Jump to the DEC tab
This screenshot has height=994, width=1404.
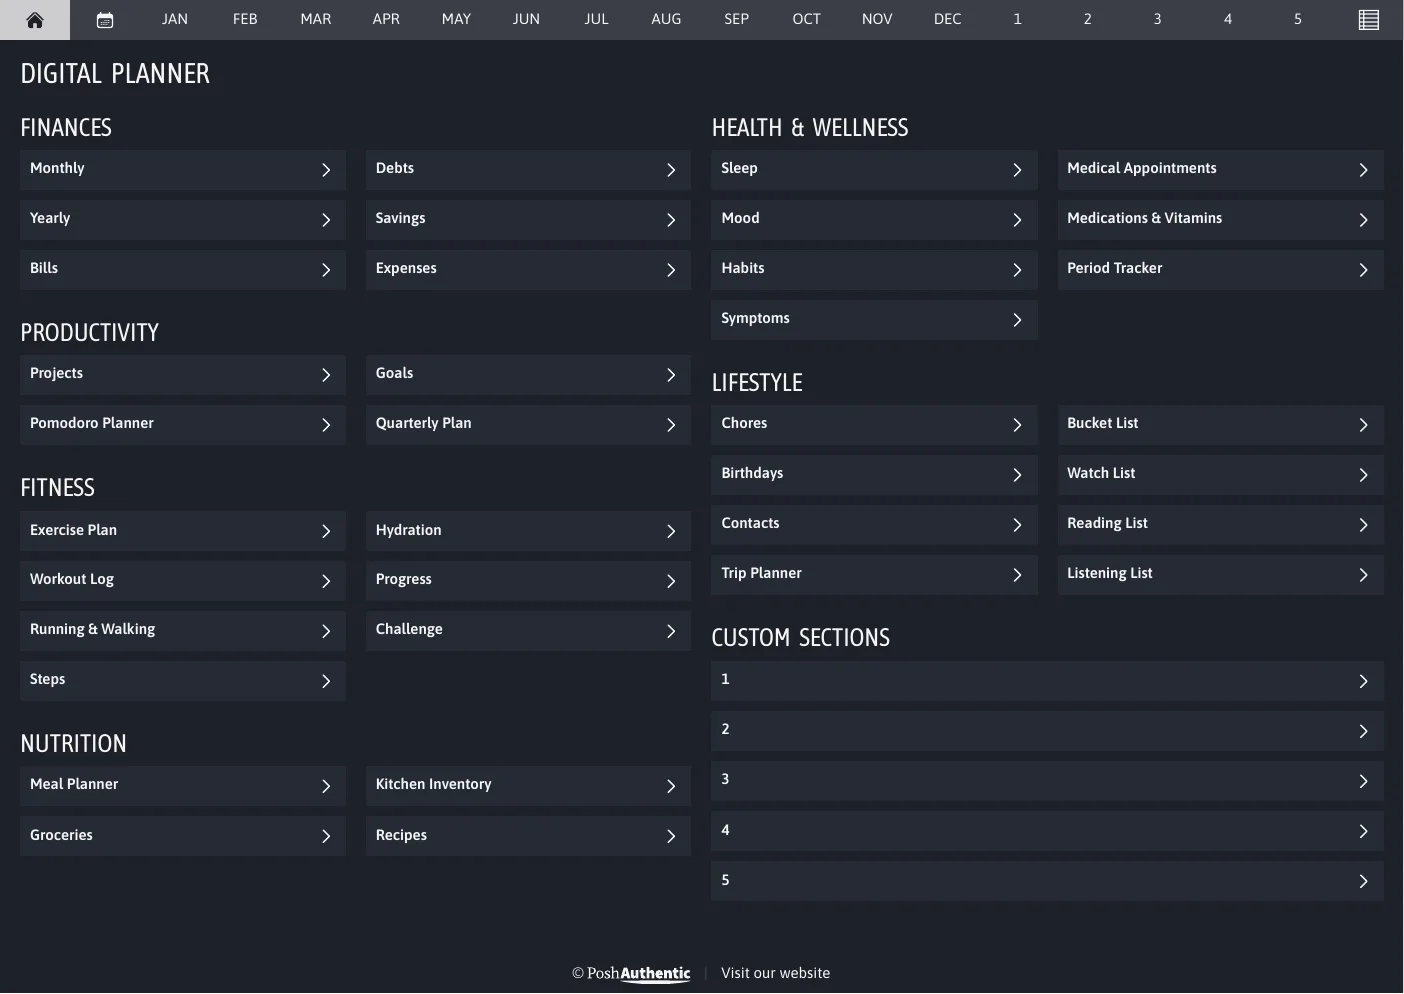[947, 19]
